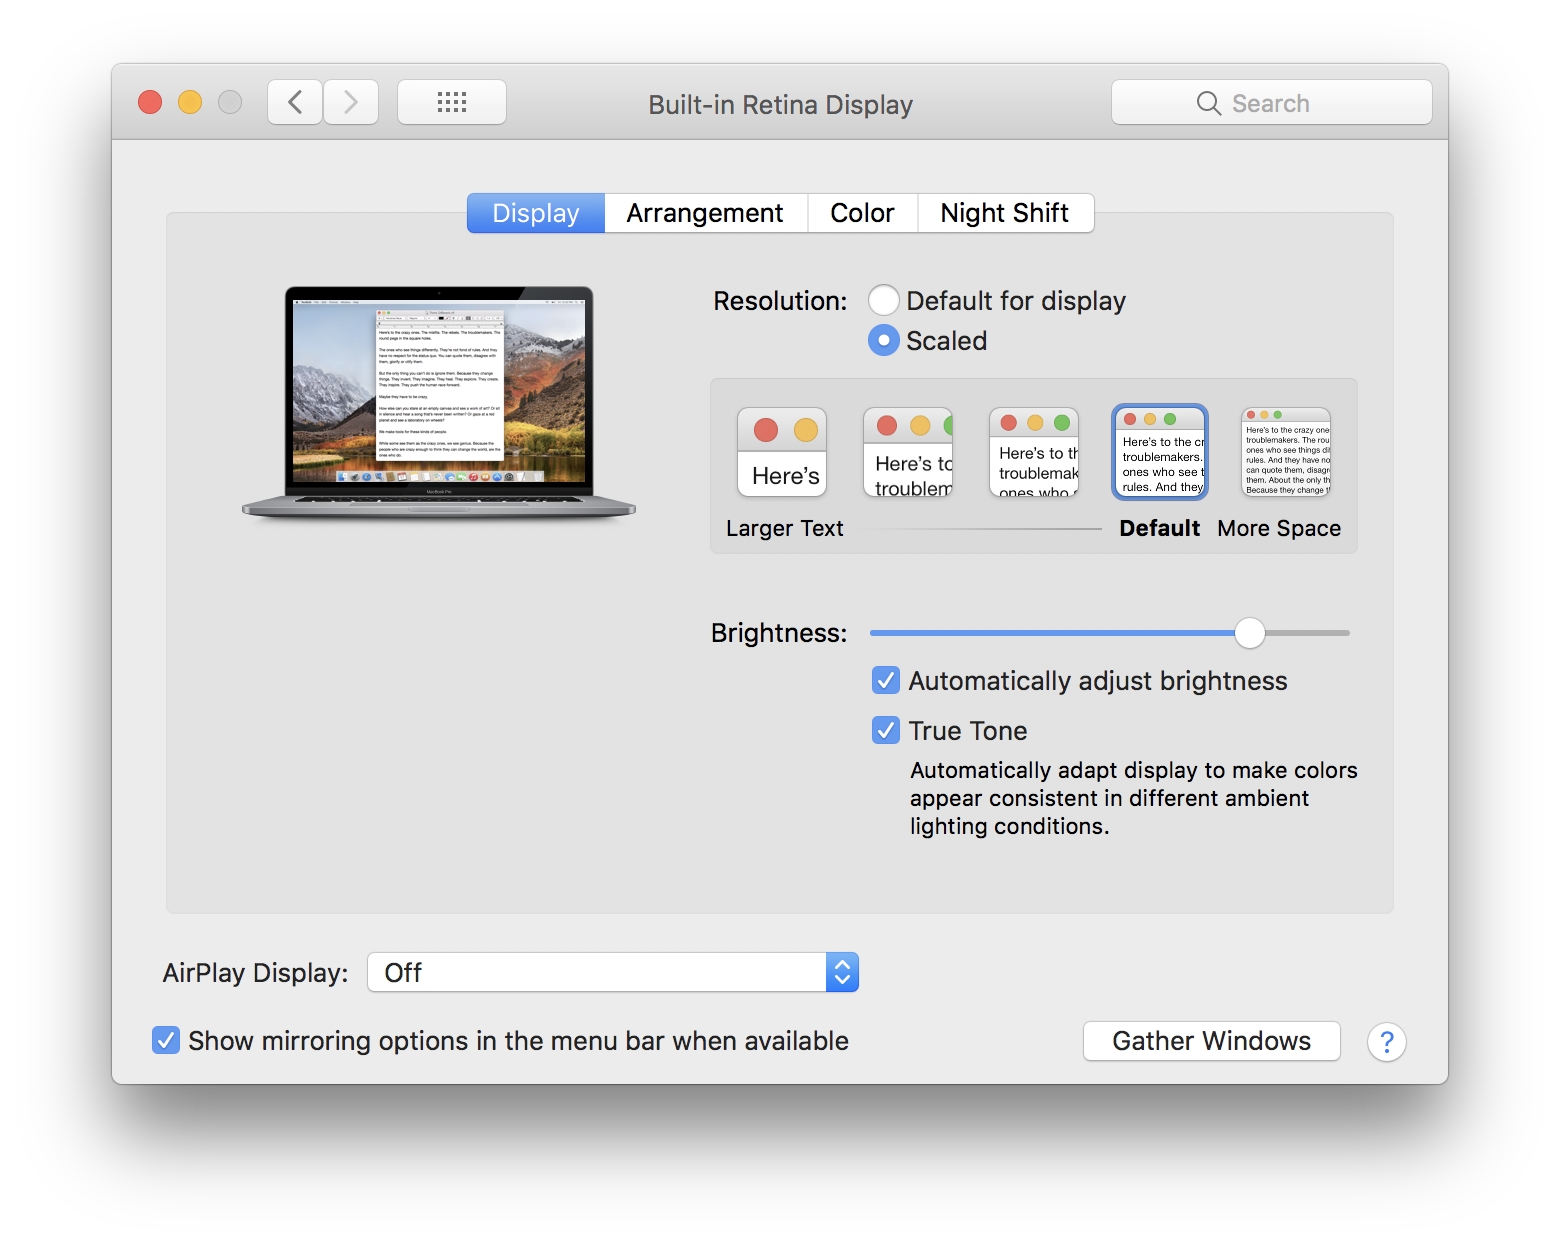
Task: Click the MacBook display preview image
Action: pyautogui.click(x=439, y=402)
